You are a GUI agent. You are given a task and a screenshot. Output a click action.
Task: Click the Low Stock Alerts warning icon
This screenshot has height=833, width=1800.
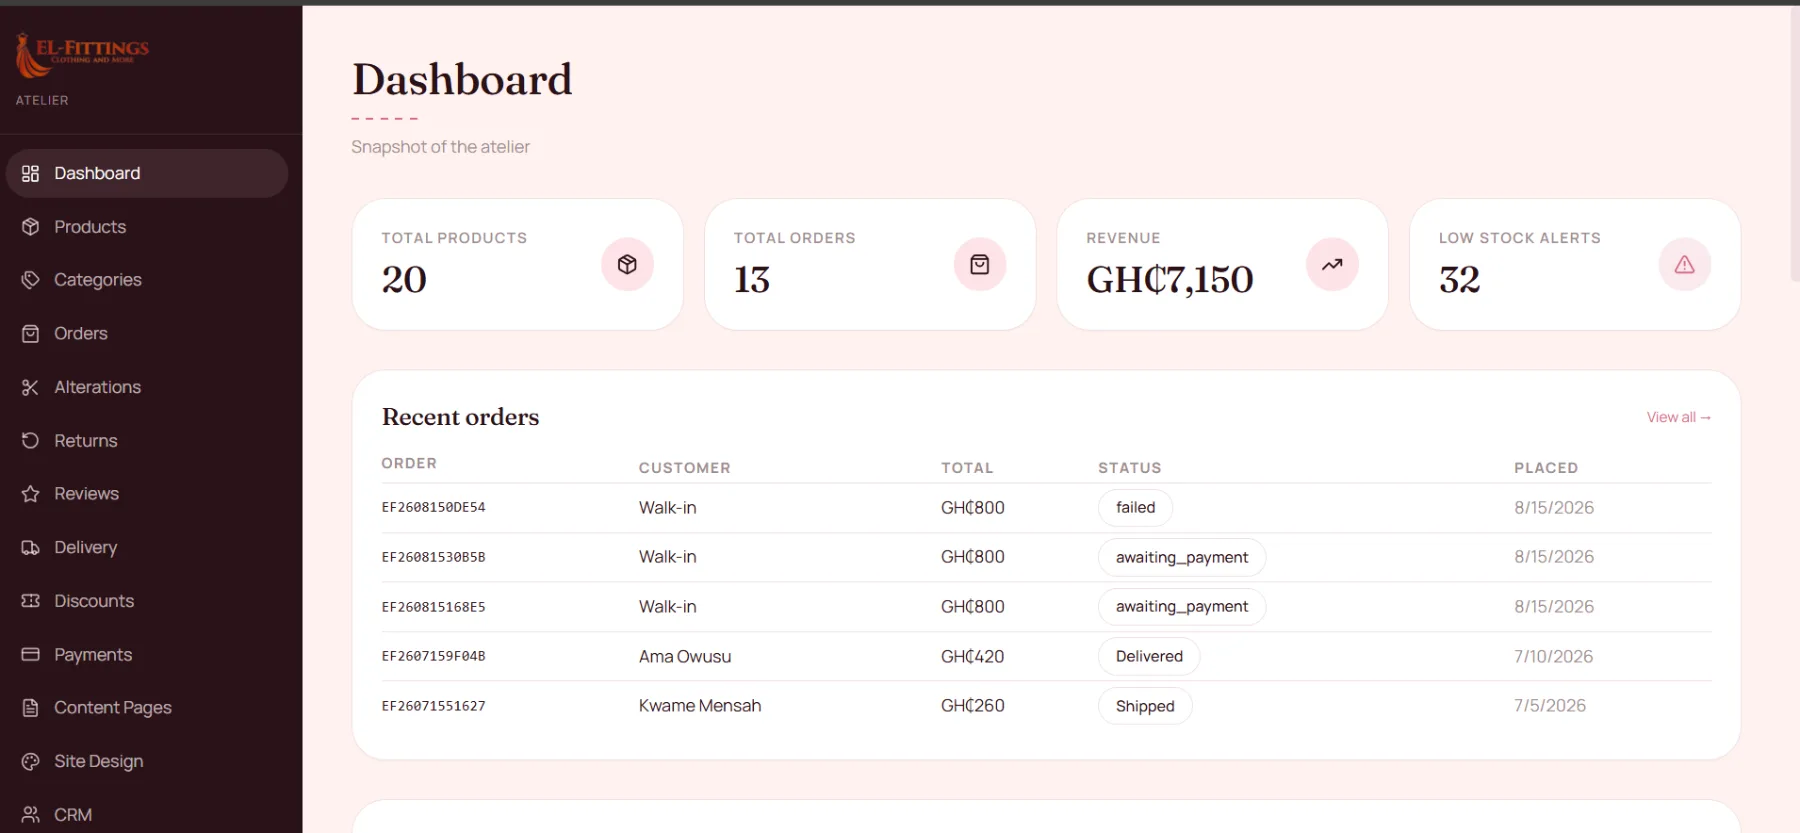(1685, 265)
